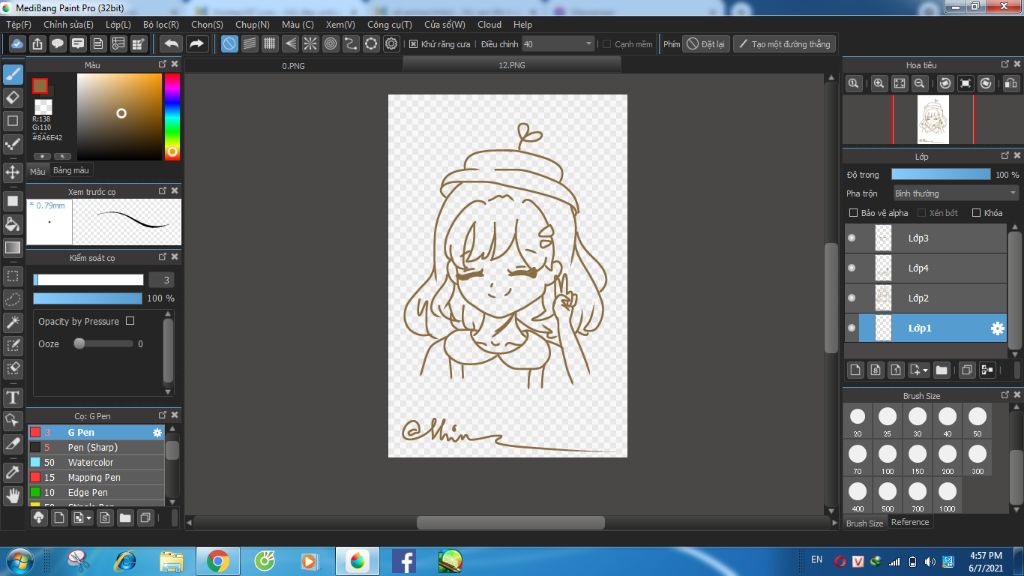Select Mapping Pen brush in list

pyautogui.click(x=96, y=477)
